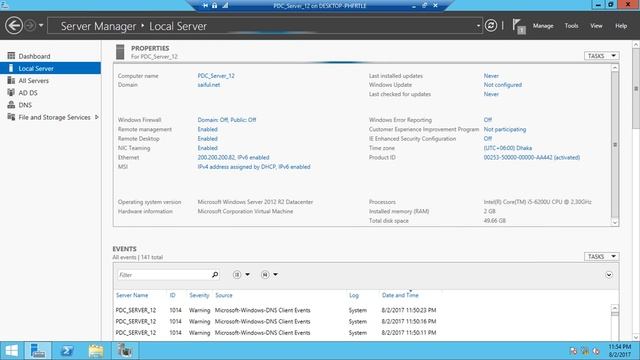
Task: Open Properties TASKS dropdown
Action: (x=601, y=56)
